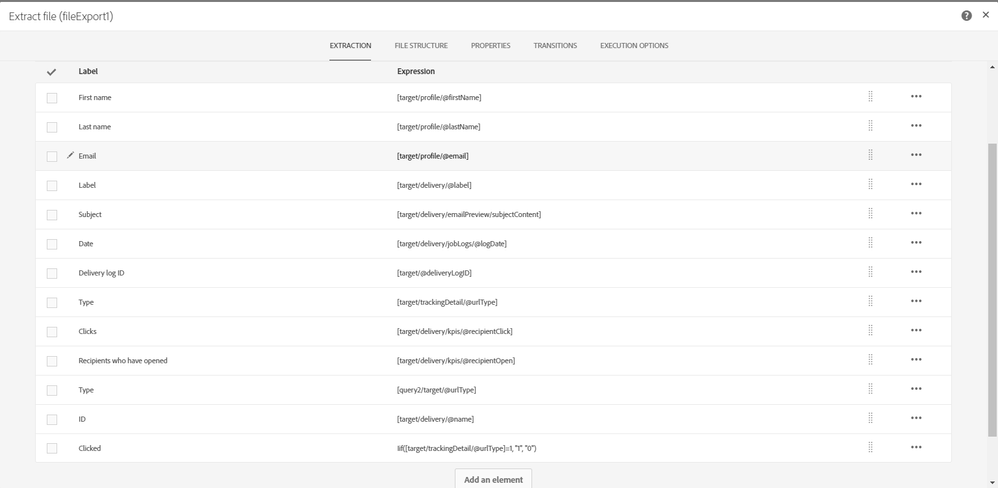The width and height of the screenshot is (998, 488).
Task: Click the help question mark icon
Action: (x=966, y=16)
